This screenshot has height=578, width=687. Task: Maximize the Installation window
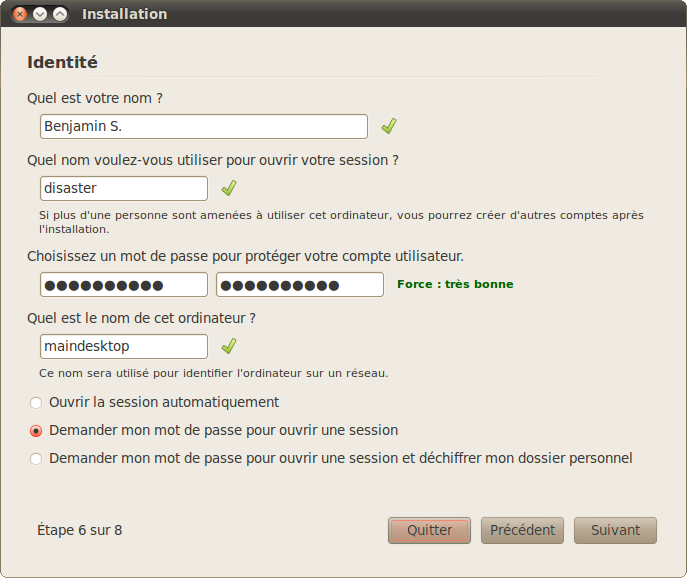(x=60, y=14)
